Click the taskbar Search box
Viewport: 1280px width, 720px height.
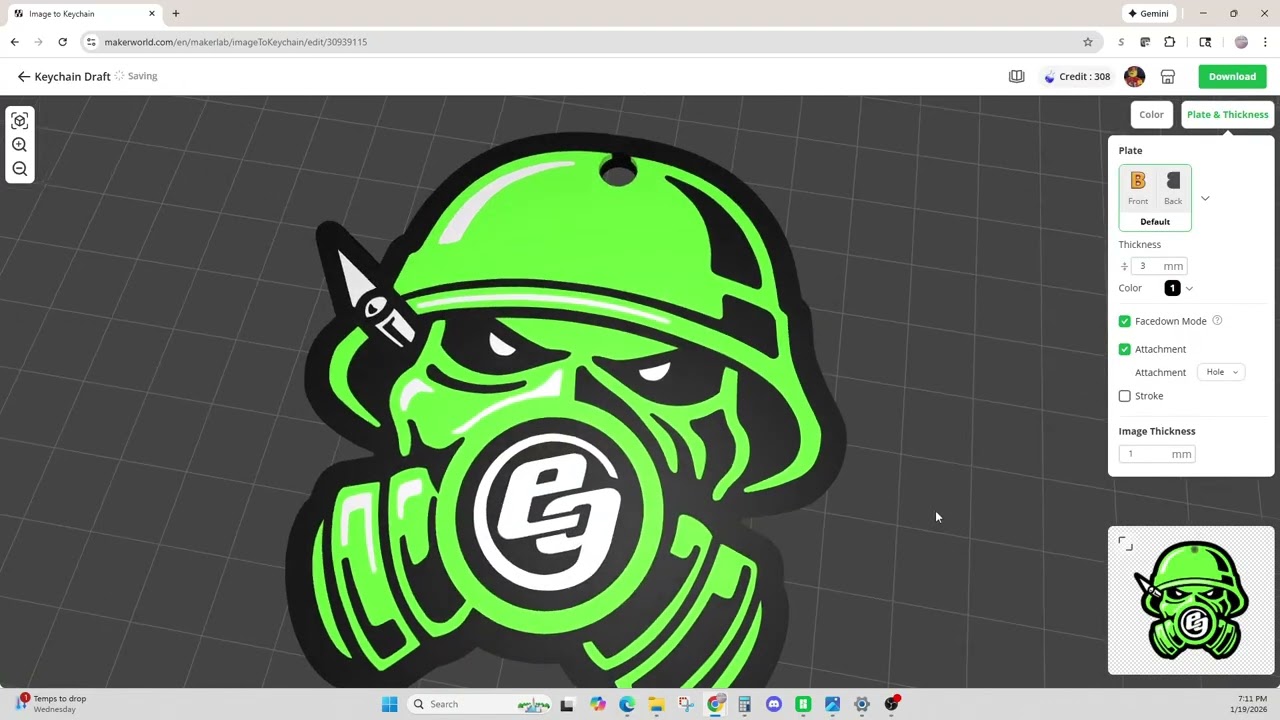point(481,704)
